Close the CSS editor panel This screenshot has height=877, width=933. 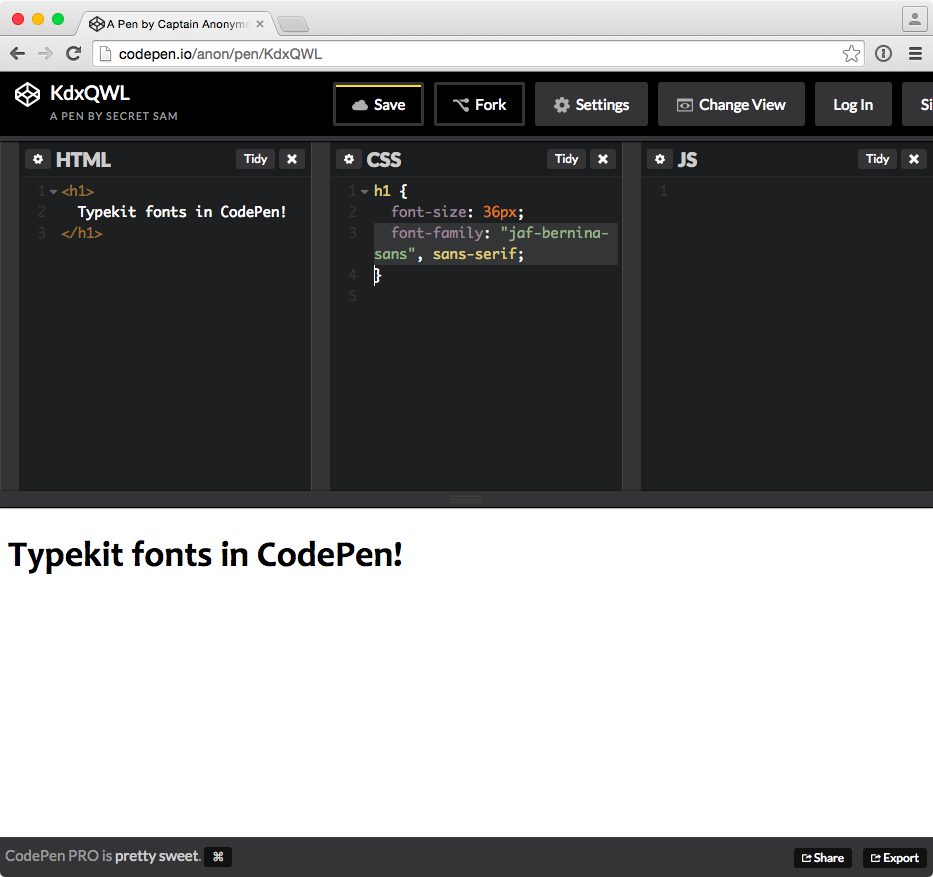[x=603, y=159]
